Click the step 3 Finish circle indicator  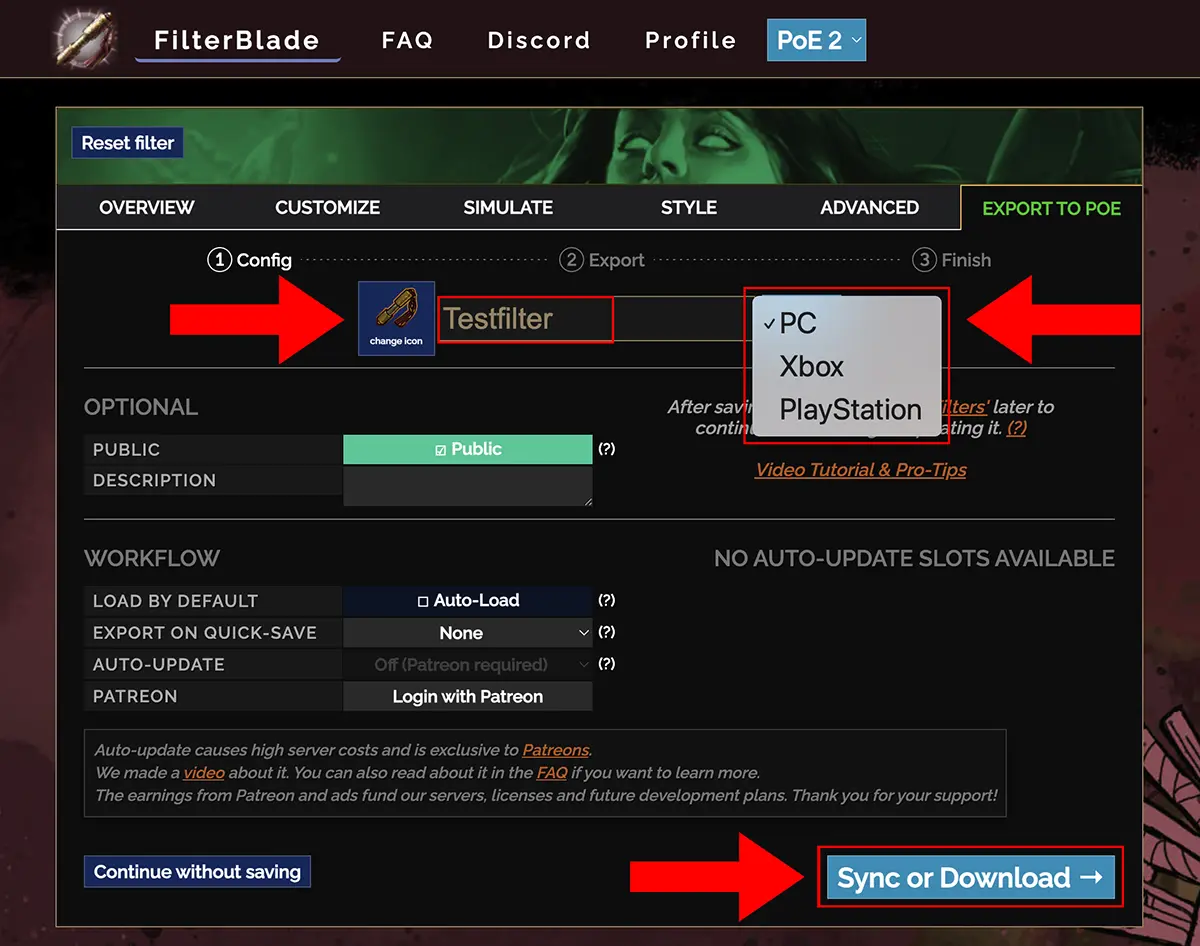coord(925,260)
